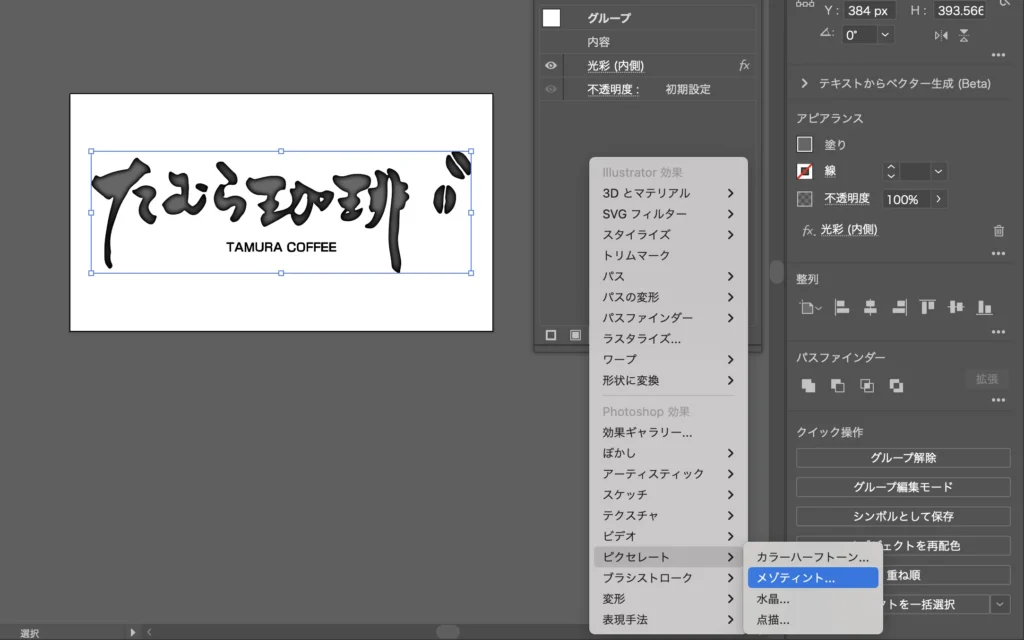Image resolution: width=1024 pixels, height=640 pixels.
Task: Expand the opacity 100% flyout arrow
Action: pos(938,199)
